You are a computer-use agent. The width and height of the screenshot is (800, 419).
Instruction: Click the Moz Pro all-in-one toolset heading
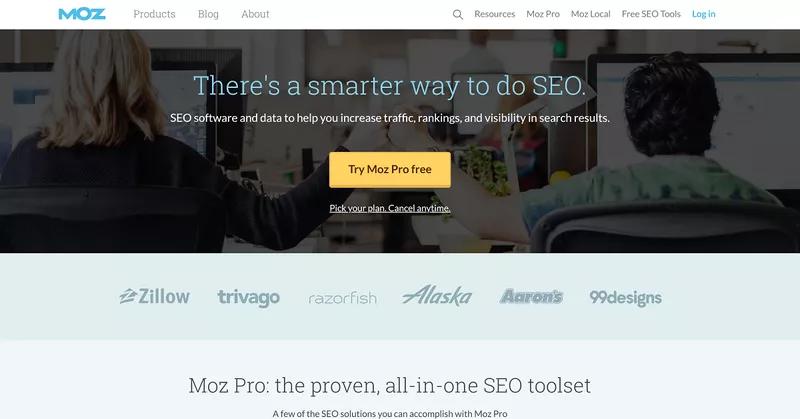[390, 385]
